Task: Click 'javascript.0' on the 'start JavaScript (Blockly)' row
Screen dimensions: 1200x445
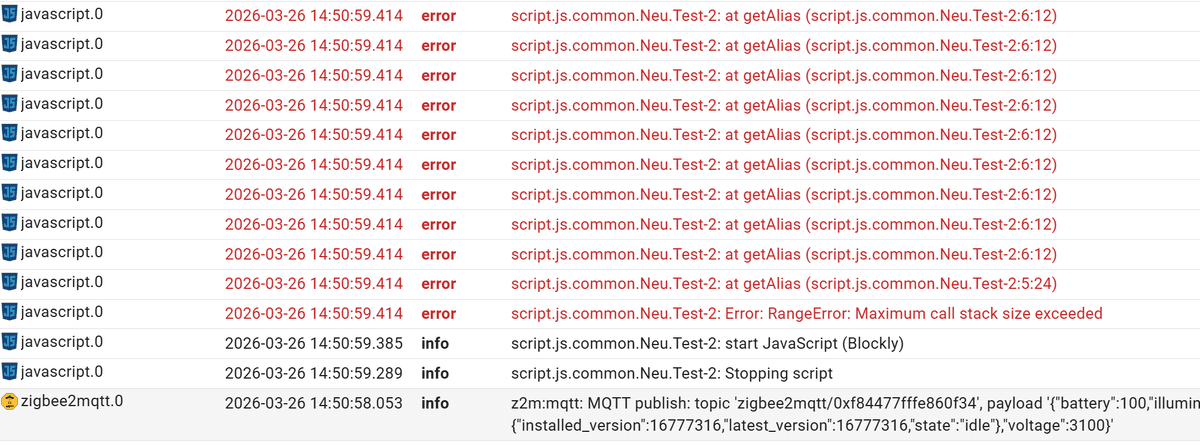Action: click(61, 342)
